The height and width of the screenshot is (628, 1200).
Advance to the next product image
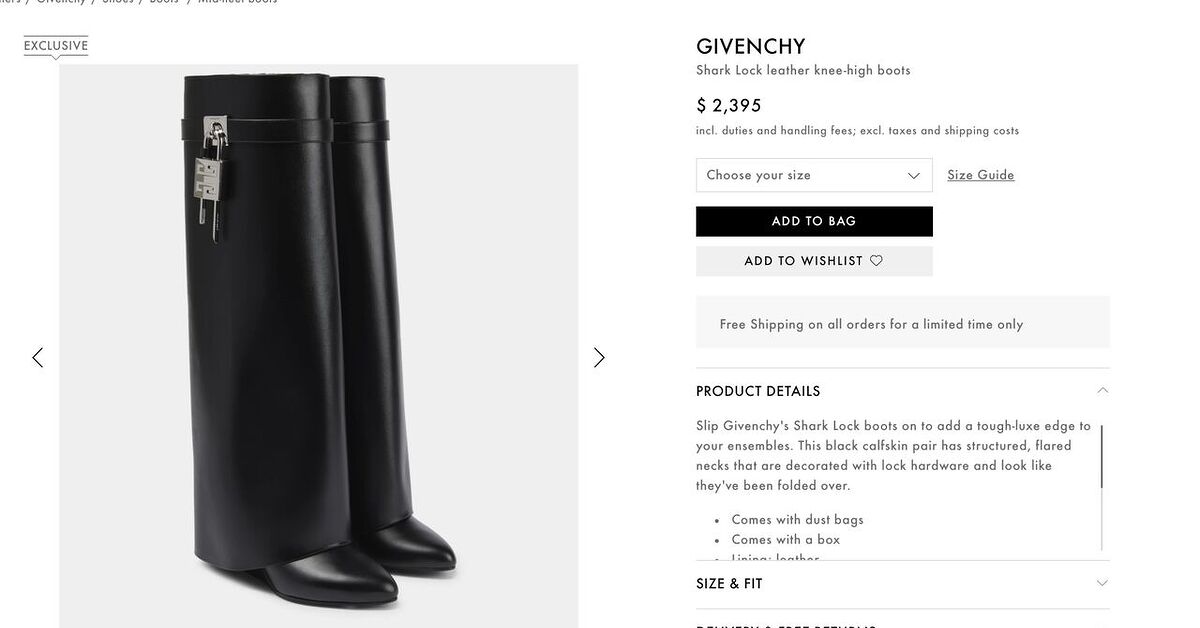(599, 357)
